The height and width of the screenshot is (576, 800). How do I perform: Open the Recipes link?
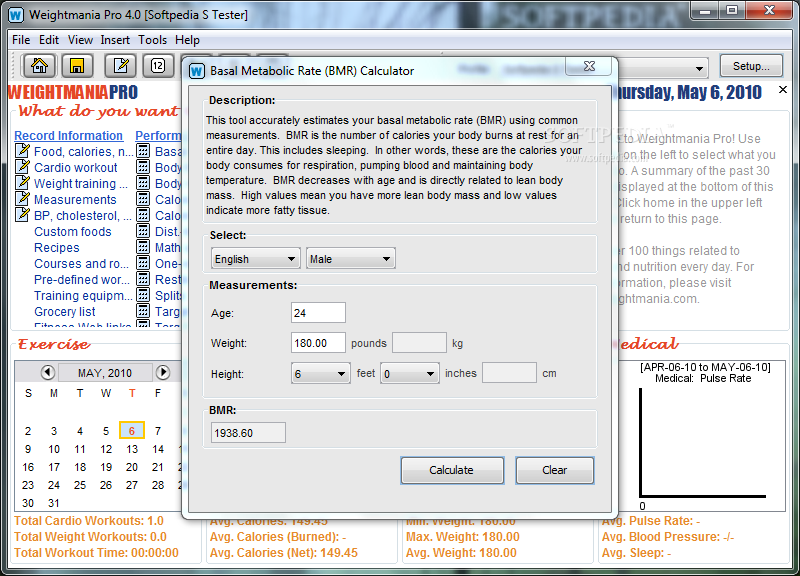[x=57, y=247]
